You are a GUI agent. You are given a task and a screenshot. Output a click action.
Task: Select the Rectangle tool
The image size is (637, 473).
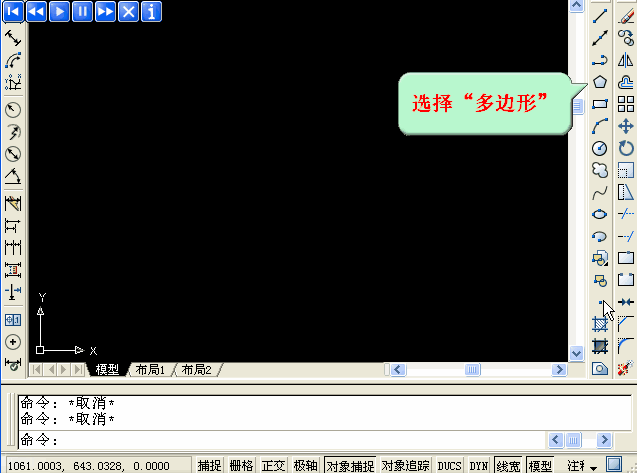coord(600,104)
